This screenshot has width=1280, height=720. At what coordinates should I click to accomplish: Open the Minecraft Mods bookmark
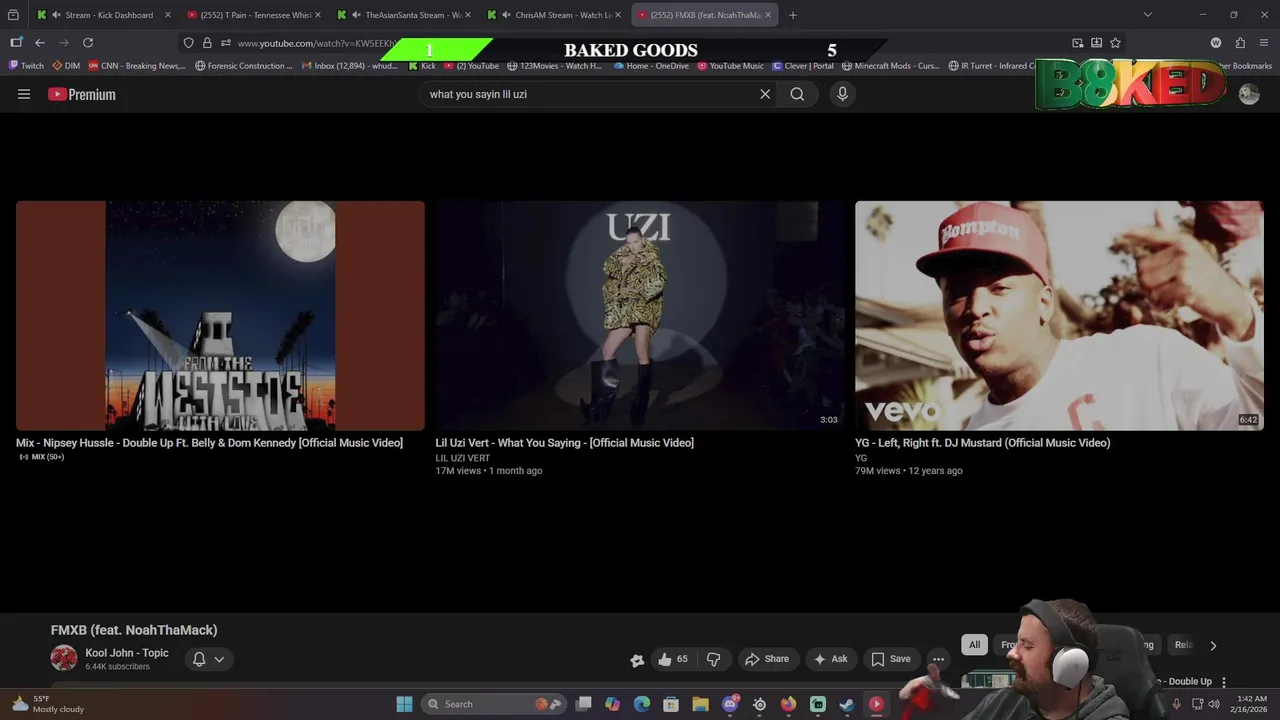tap(891, 66)
